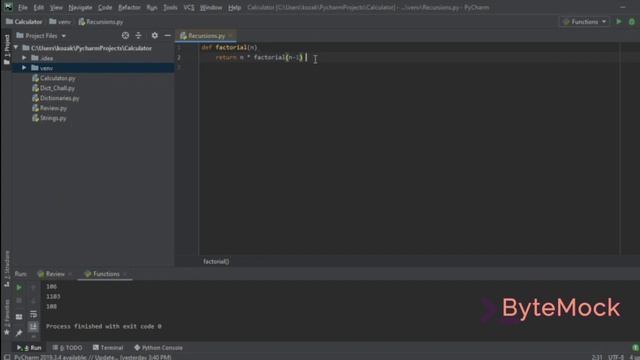Image resolution: width=640 pixels, height=360 pixels.
Task: Click the factorial() breadcrumb below editor
Action: coord(216,262)
